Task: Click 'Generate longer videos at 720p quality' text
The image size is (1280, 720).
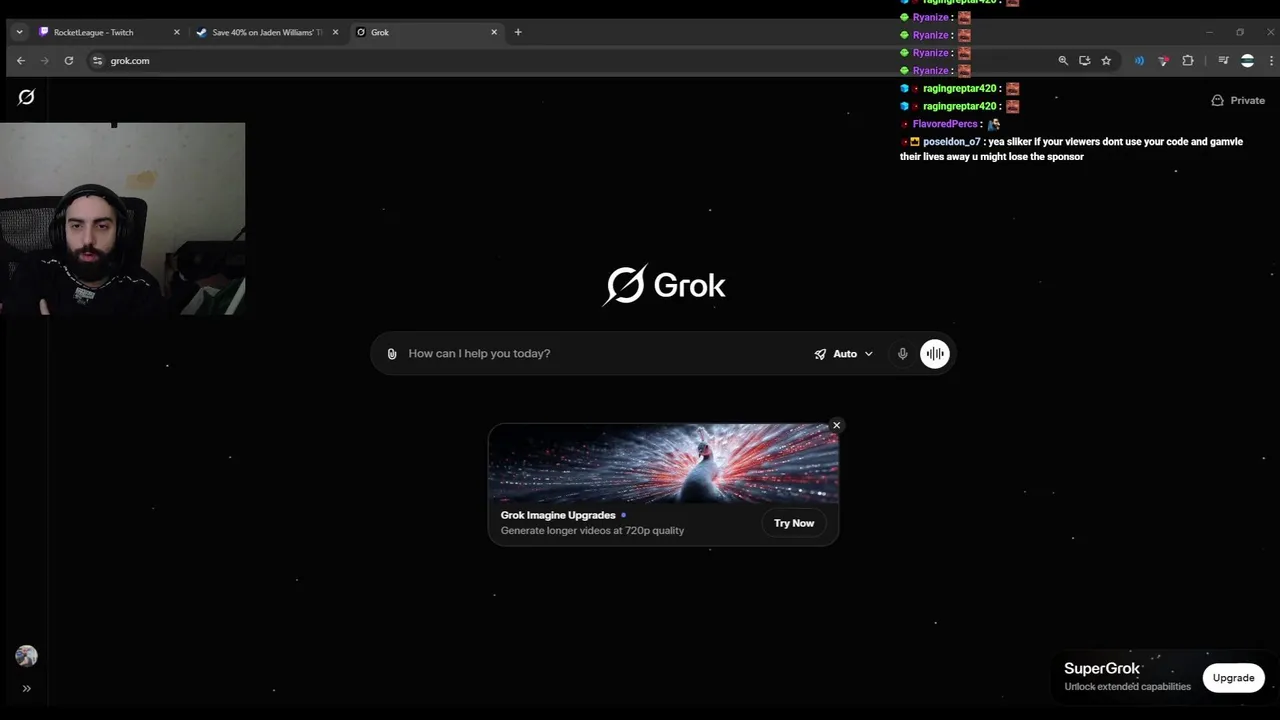Action: click(592, 531)
